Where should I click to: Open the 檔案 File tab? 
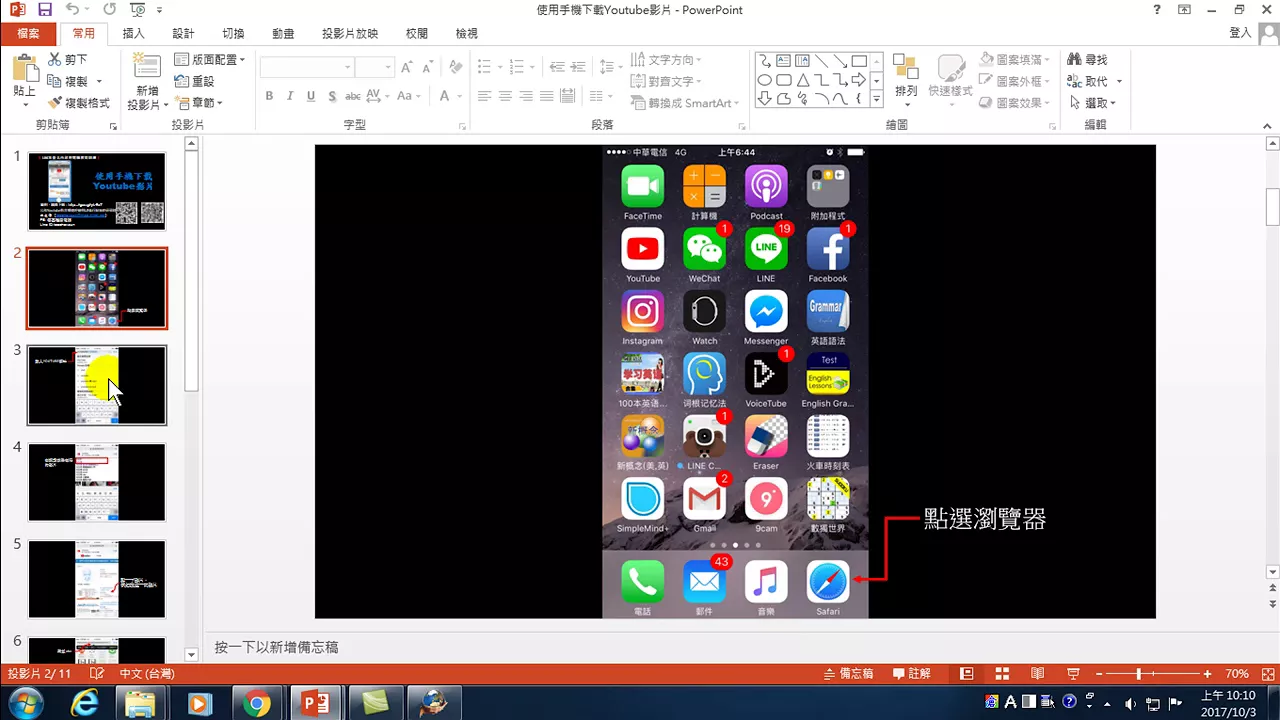click(x=28, y=33)
